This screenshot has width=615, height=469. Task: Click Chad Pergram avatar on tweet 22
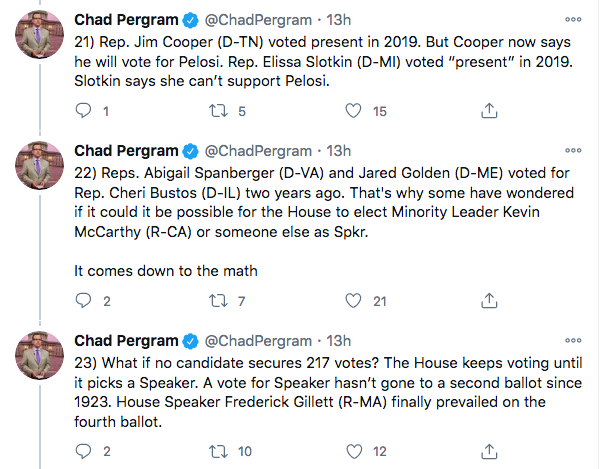39,165
